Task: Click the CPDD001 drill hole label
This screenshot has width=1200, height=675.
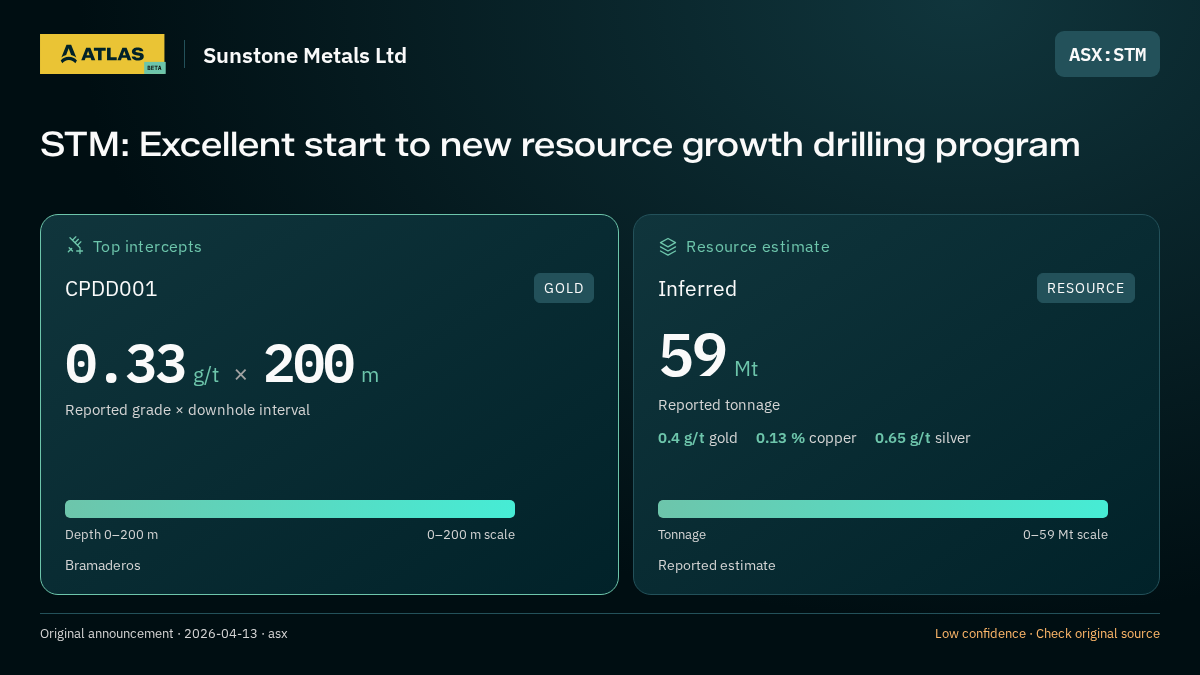Action: [x=111, y=289]
